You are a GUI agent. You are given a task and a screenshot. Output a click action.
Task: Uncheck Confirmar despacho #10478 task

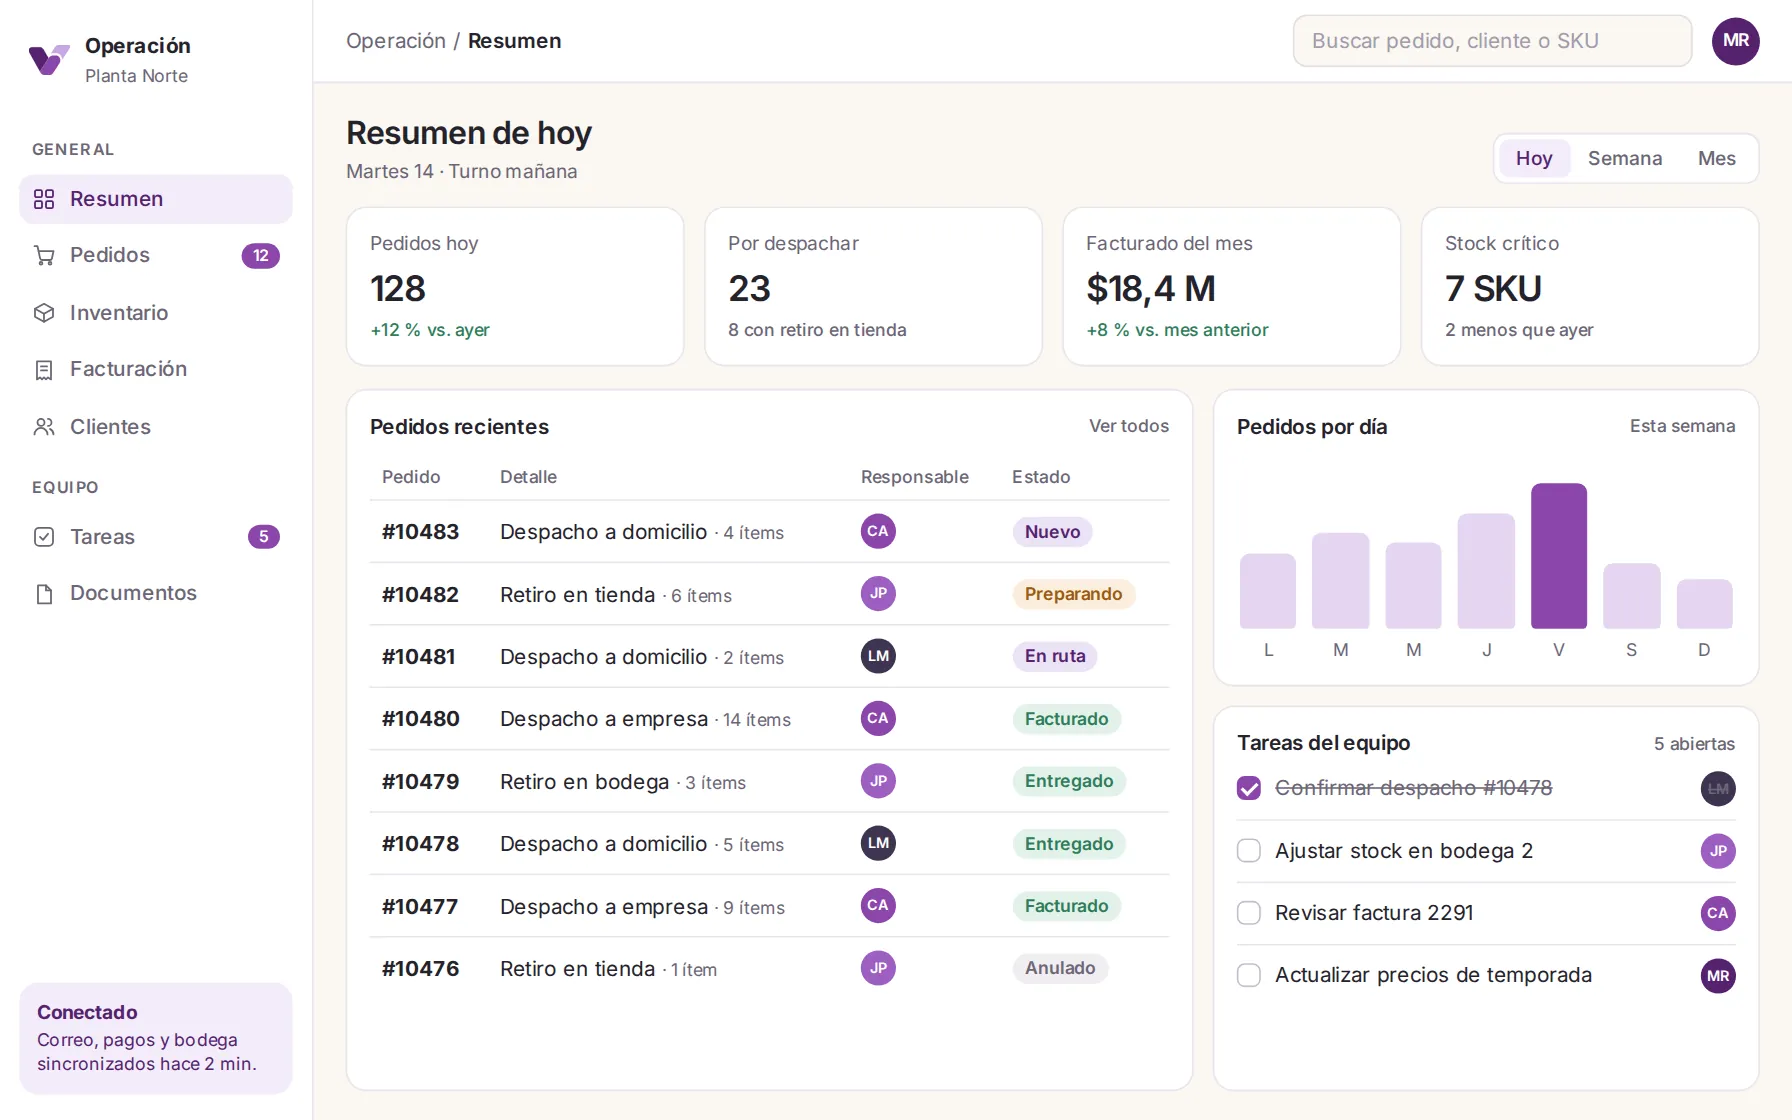(1249, 788)
